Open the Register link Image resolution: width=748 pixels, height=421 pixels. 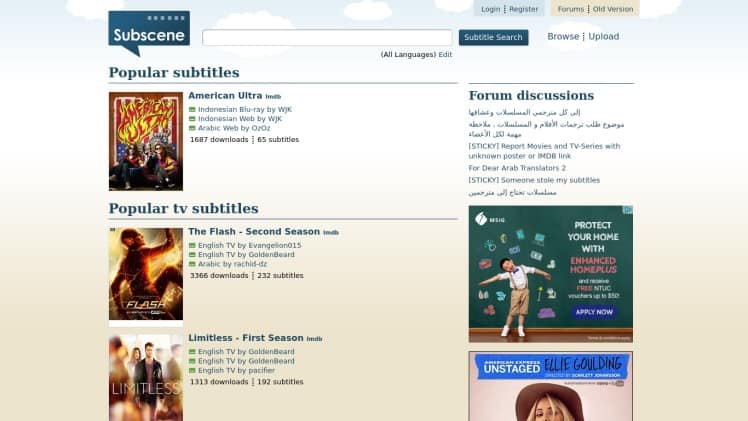tap(523, 9)
